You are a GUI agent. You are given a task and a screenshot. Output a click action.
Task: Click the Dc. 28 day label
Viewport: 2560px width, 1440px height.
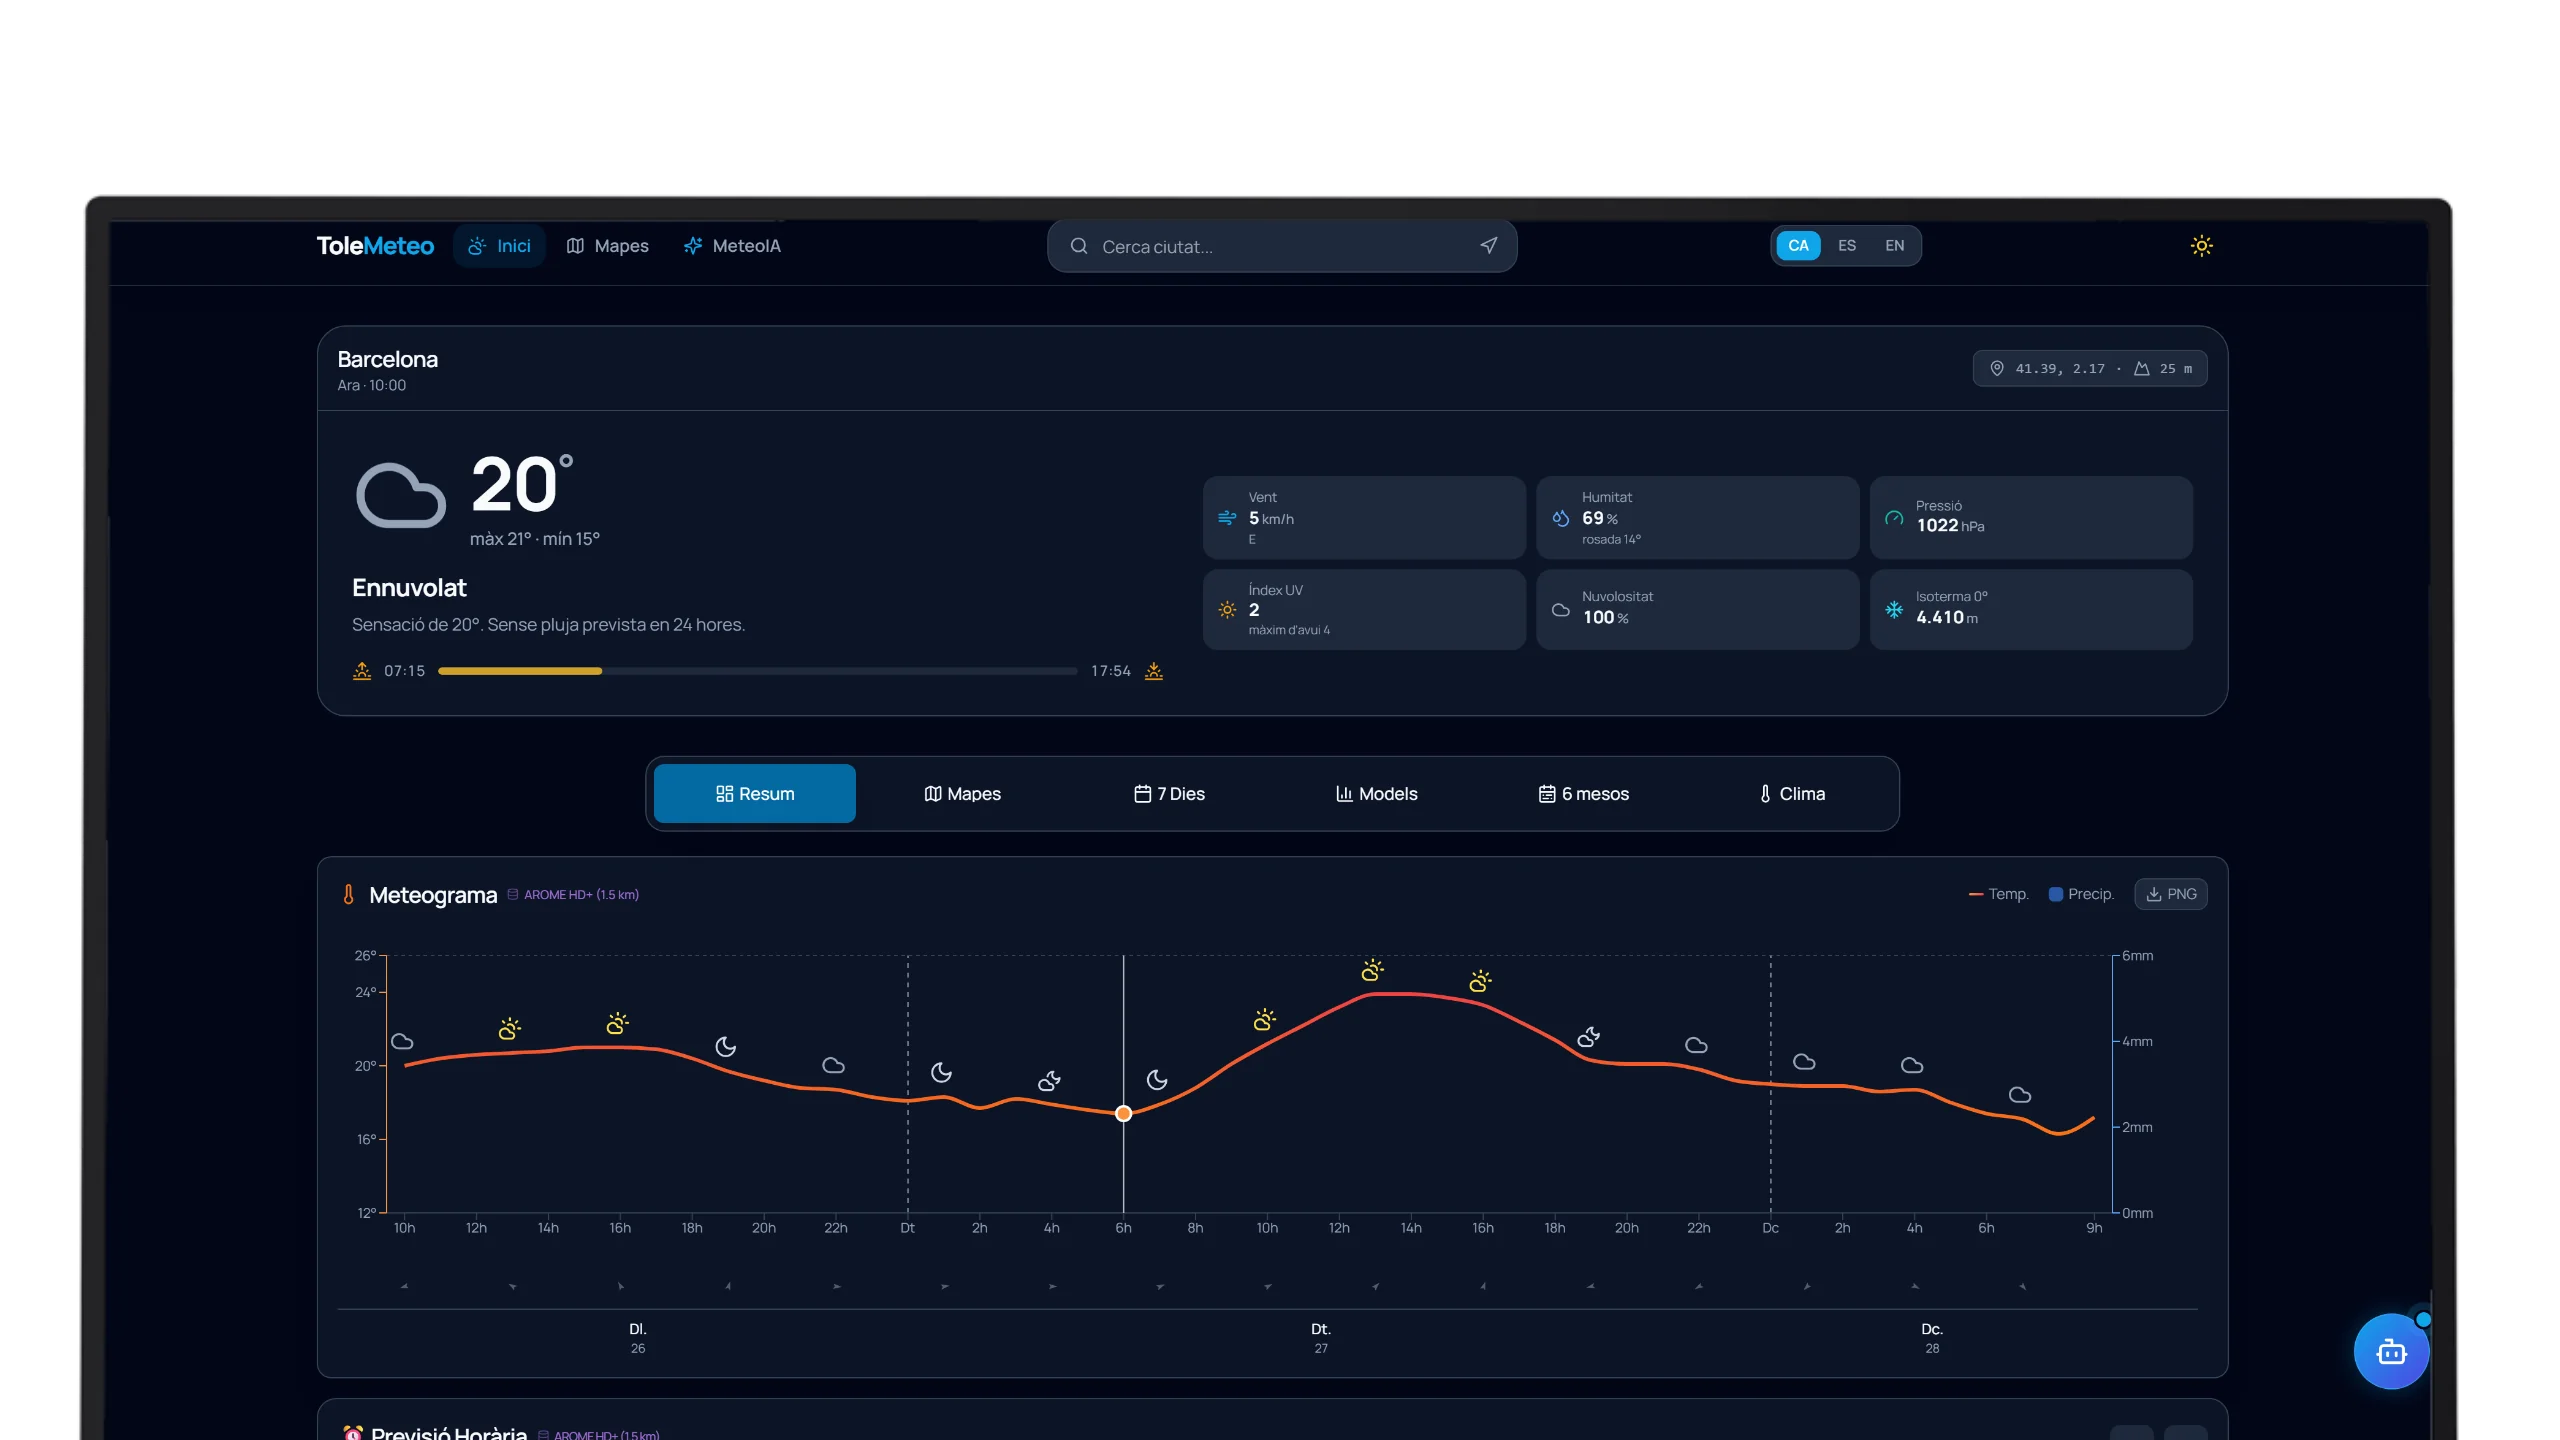(1932, 1338)
